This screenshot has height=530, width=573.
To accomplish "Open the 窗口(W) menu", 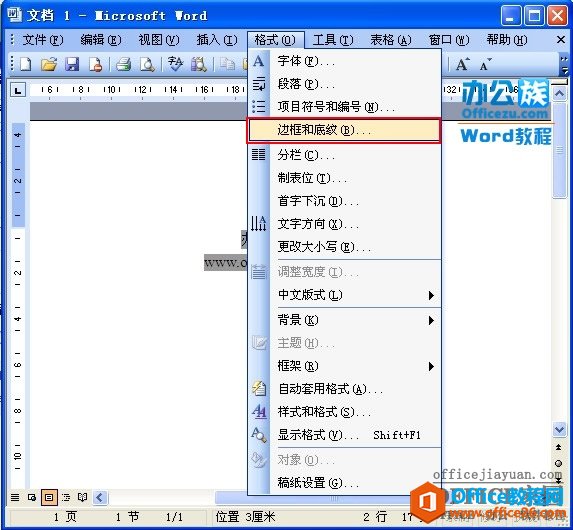I will [449, 39].
